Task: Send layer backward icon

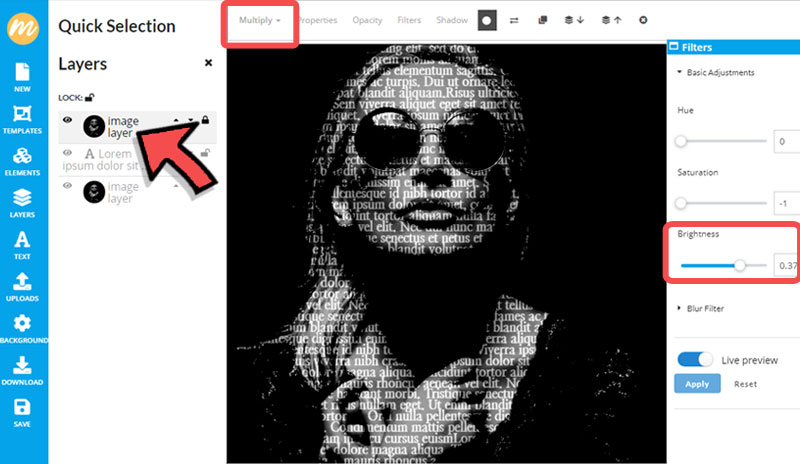Action: point(574,20)
